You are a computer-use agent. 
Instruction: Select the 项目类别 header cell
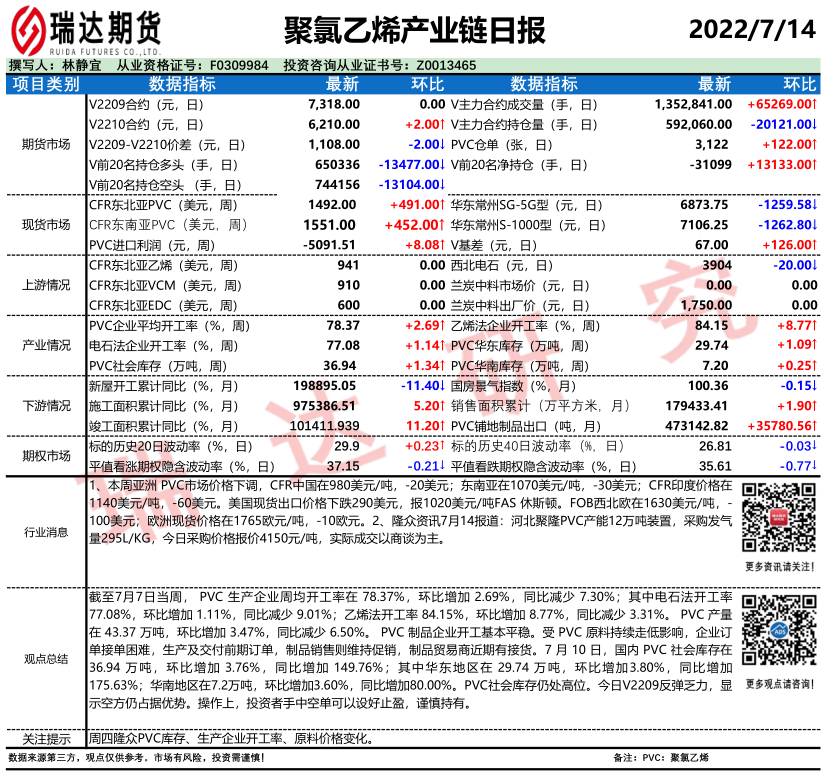click(x=45, y=84)
